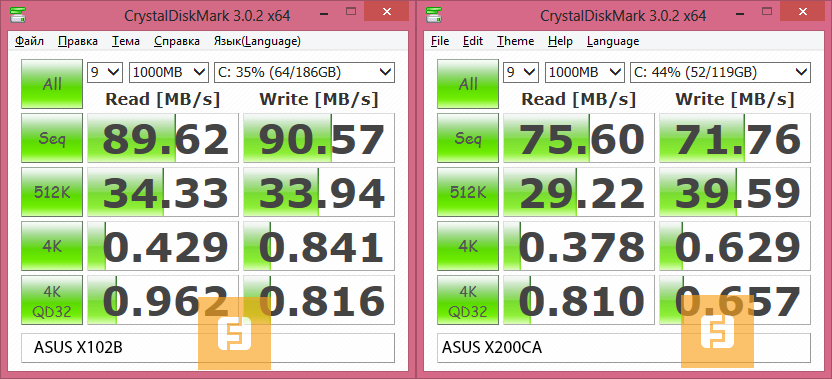Open Язык(Language) menu in left window
Screen dimensions: 832x379
pos(257,41)
